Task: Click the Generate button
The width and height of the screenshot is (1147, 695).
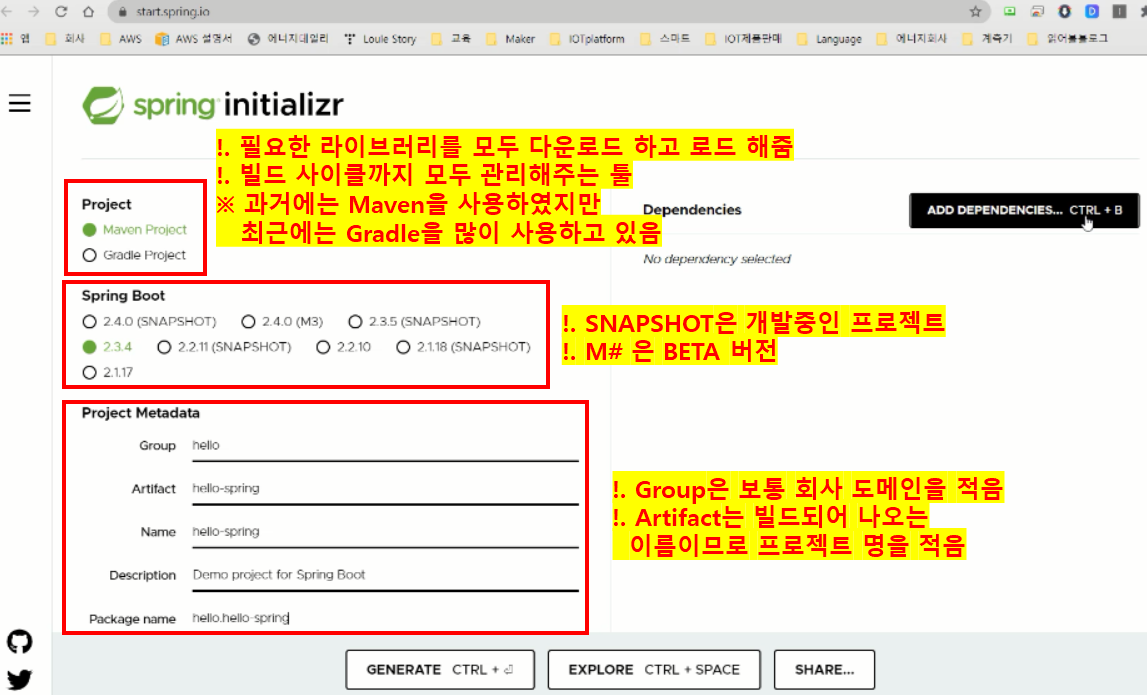Action: [x=440, y=669]
